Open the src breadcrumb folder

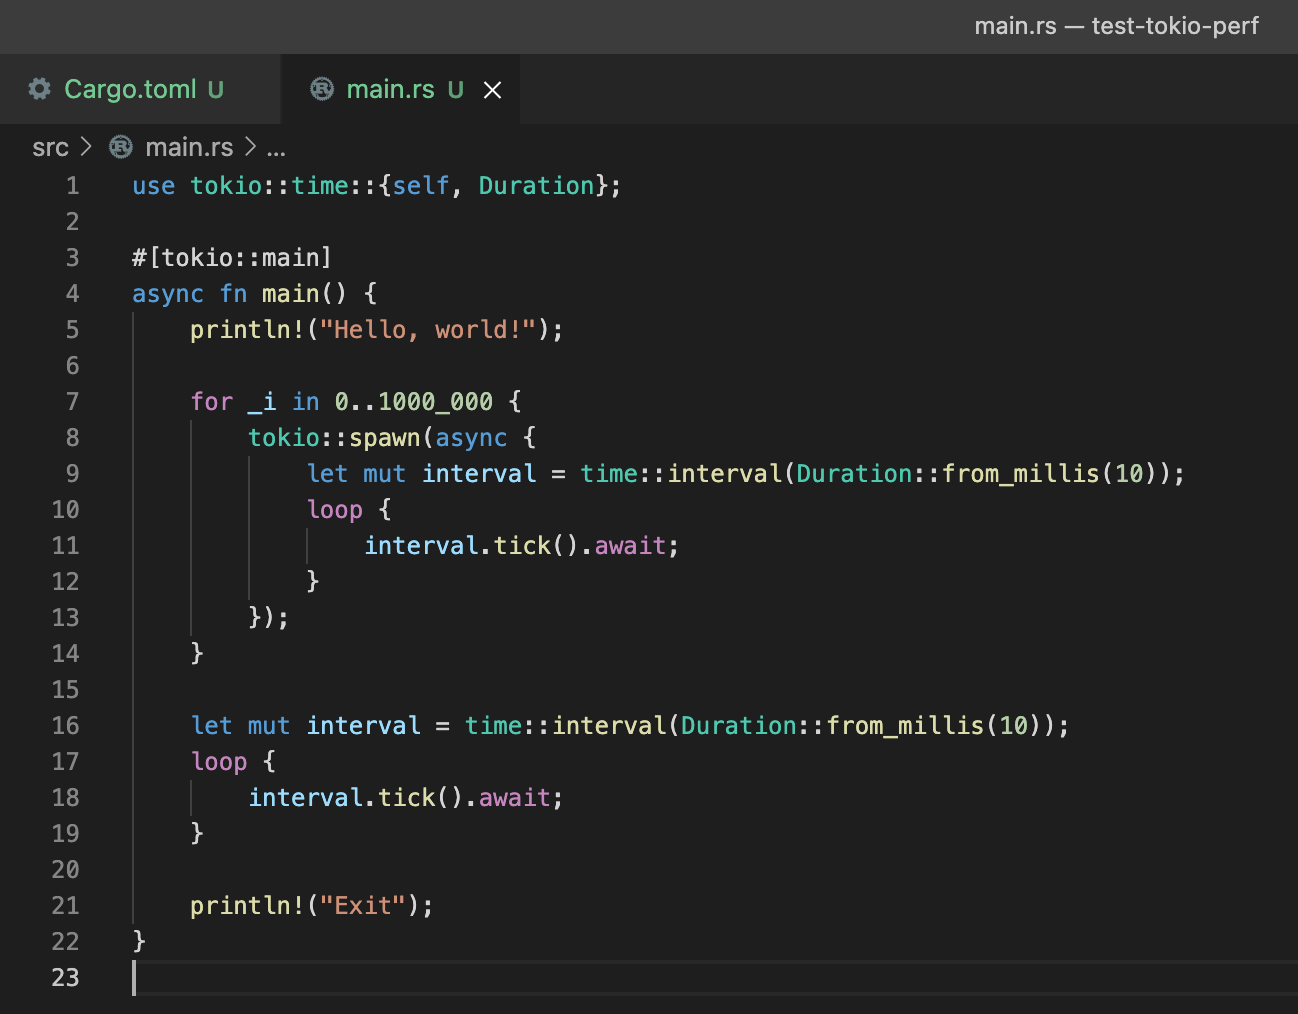[50, 147]
